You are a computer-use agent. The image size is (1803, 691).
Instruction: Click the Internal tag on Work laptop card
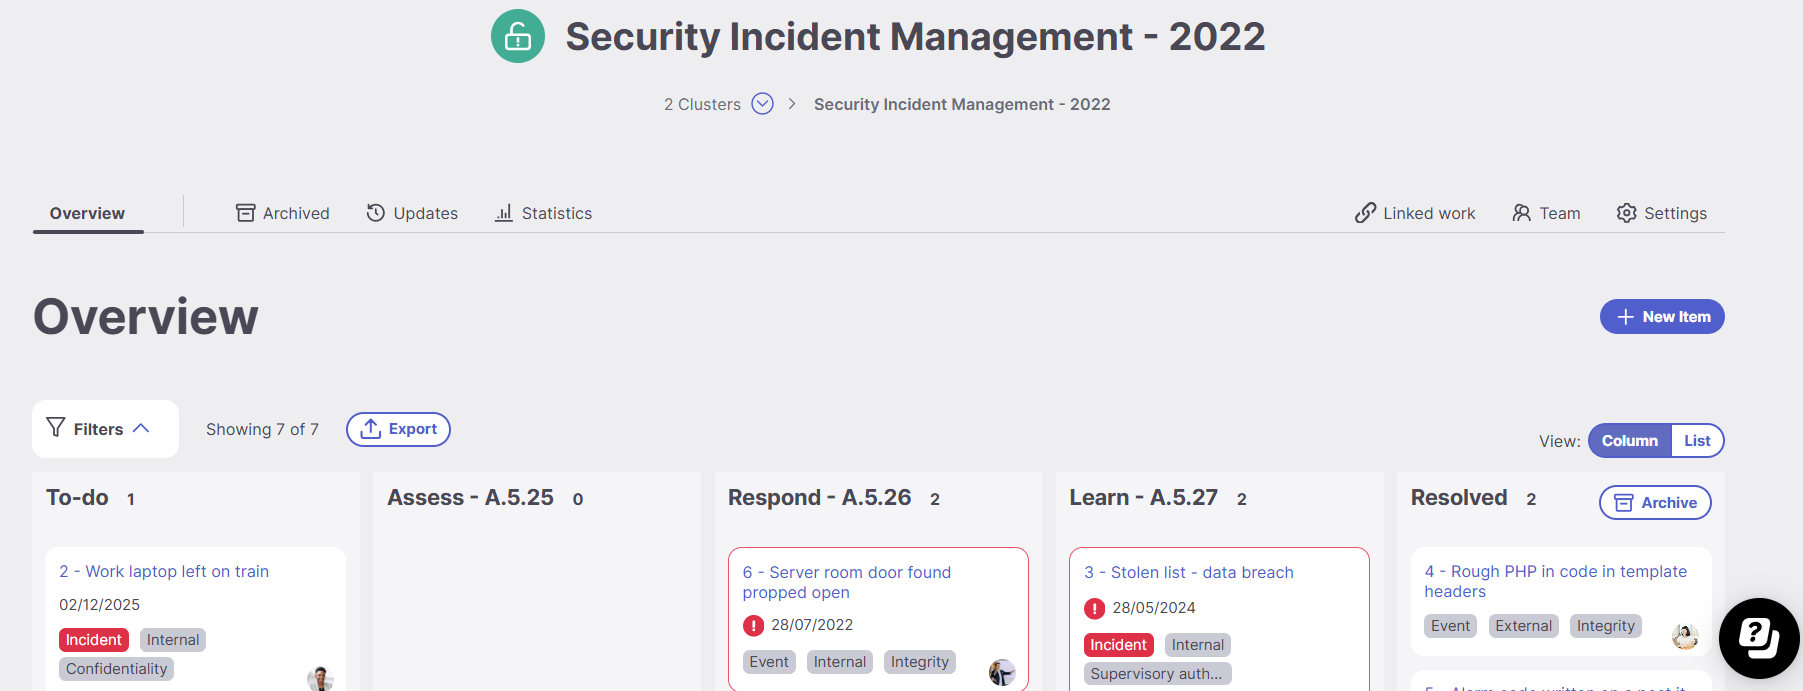[x=173, y=640]
